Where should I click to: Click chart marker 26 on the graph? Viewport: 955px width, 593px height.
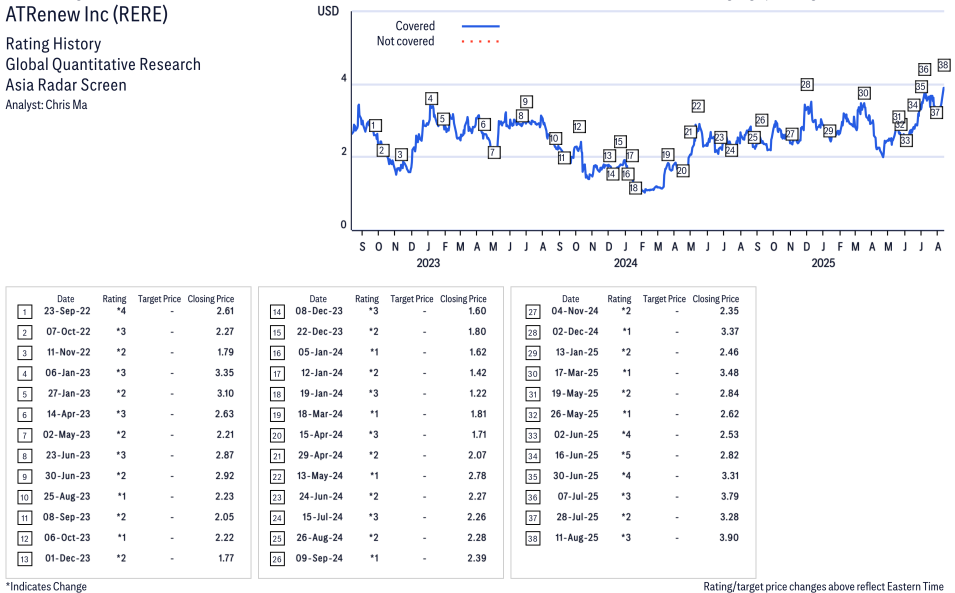[761, 120]
